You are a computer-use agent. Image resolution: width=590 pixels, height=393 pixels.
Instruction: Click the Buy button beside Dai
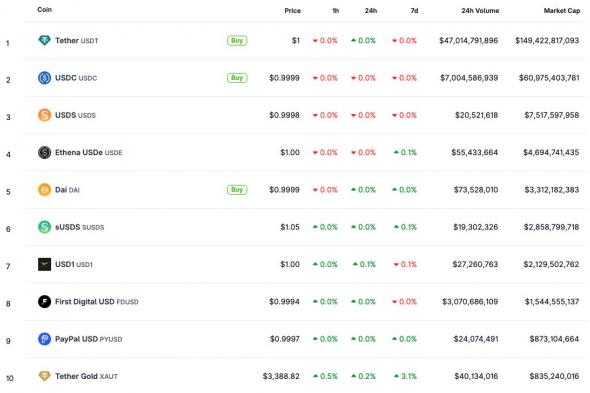[x=237, y=190]
